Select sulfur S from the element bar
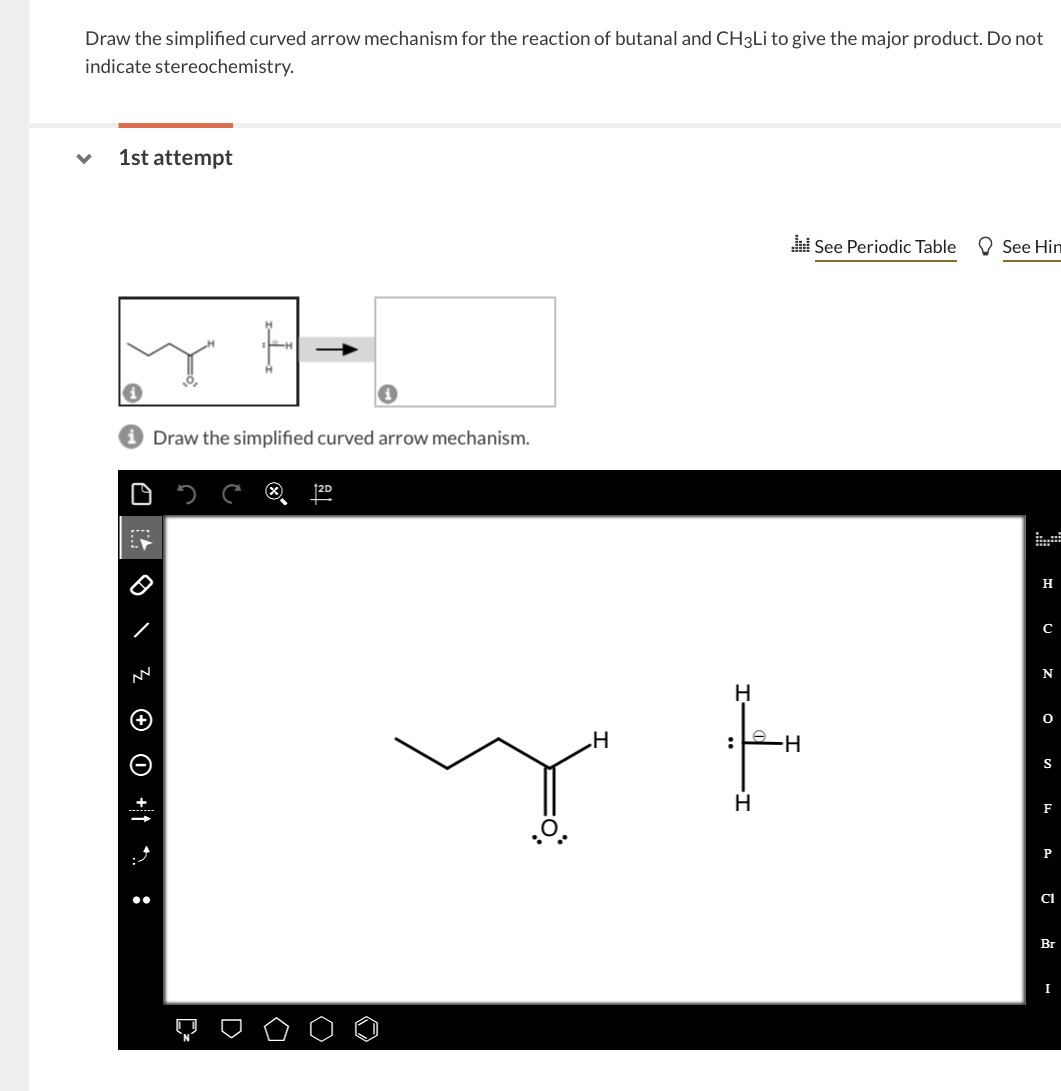This screenshot has height=1091, width=1061. point(1047,763)
